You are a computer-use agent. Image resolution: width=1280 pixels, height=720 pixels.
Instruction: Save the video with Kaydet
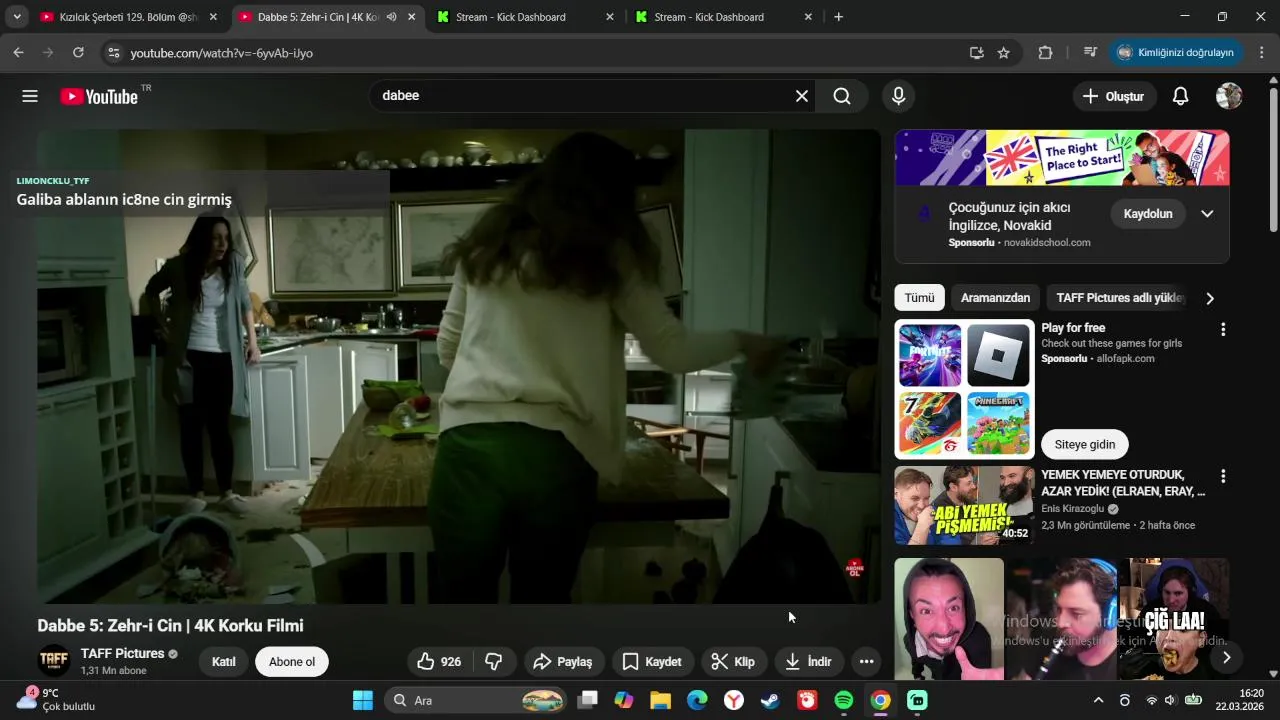[x=652, y=661]
